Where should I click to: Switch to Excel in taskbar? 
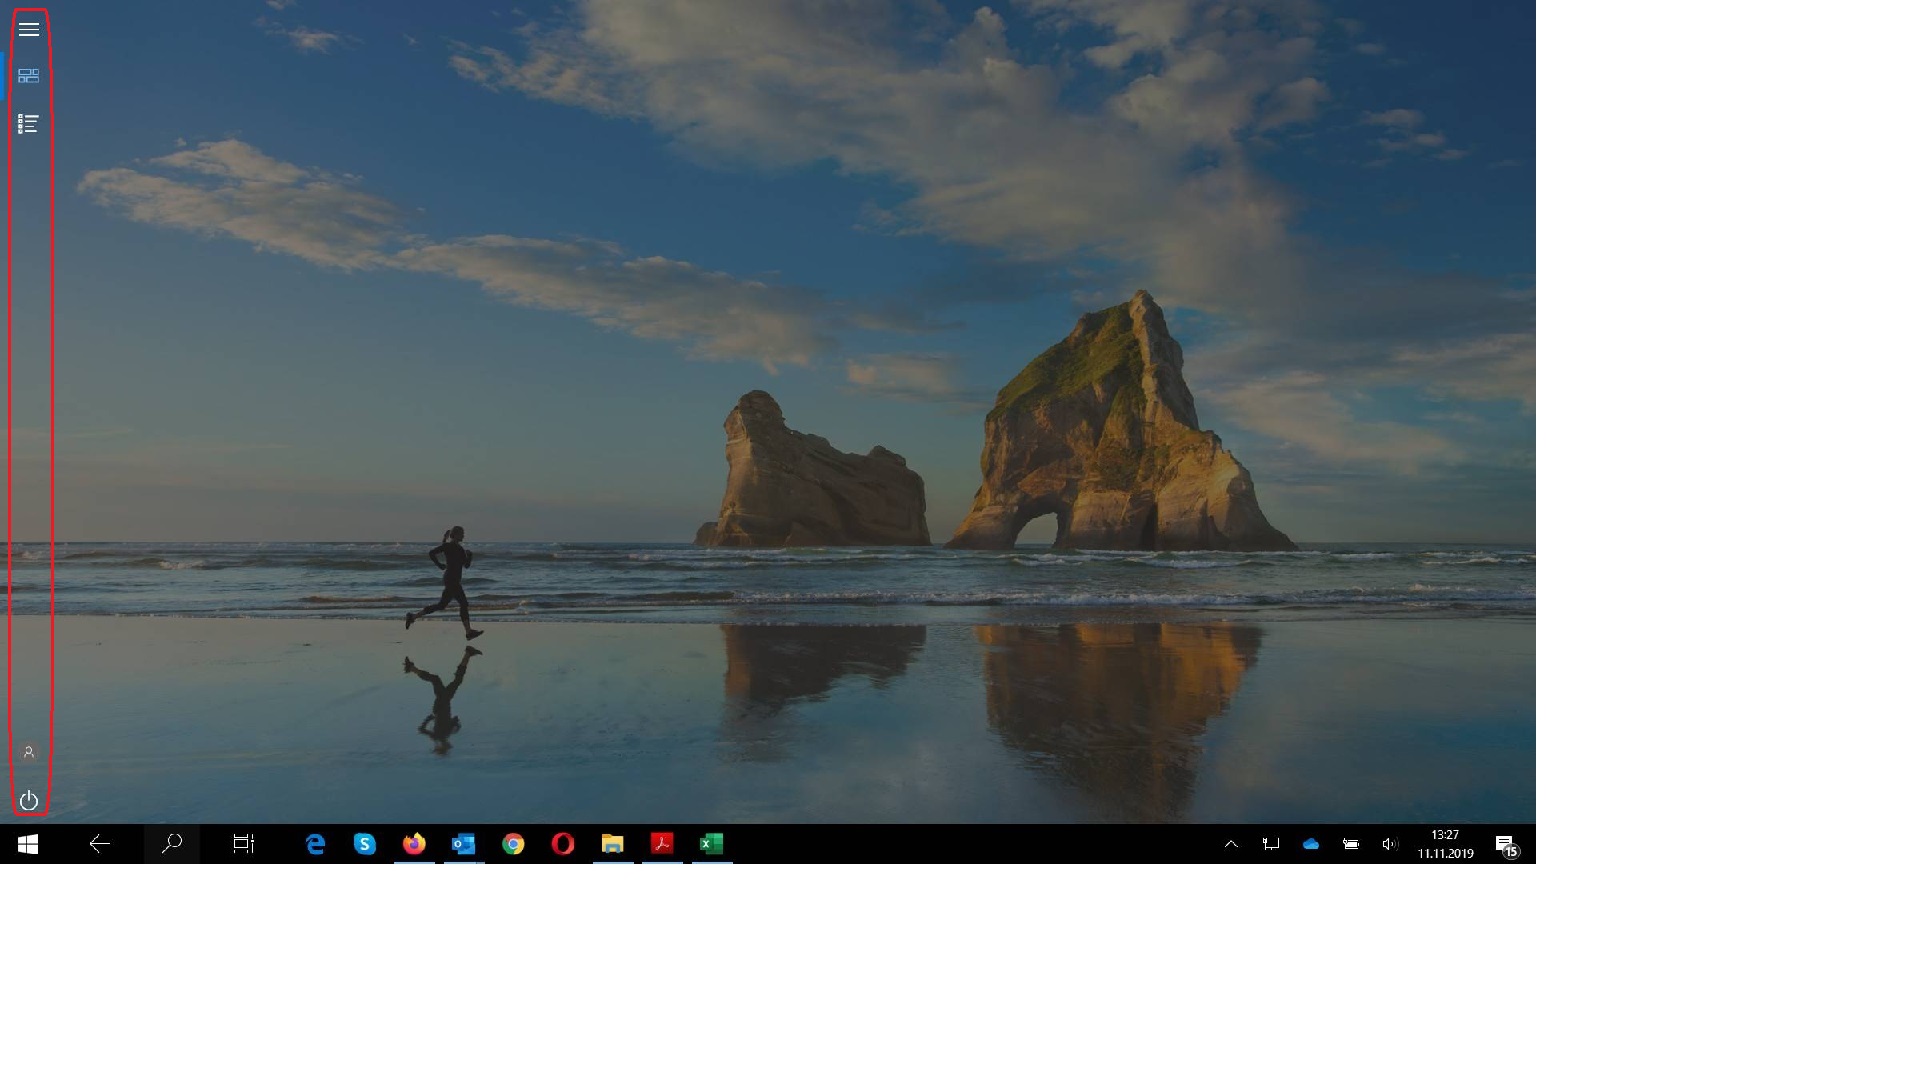(711, 844)
